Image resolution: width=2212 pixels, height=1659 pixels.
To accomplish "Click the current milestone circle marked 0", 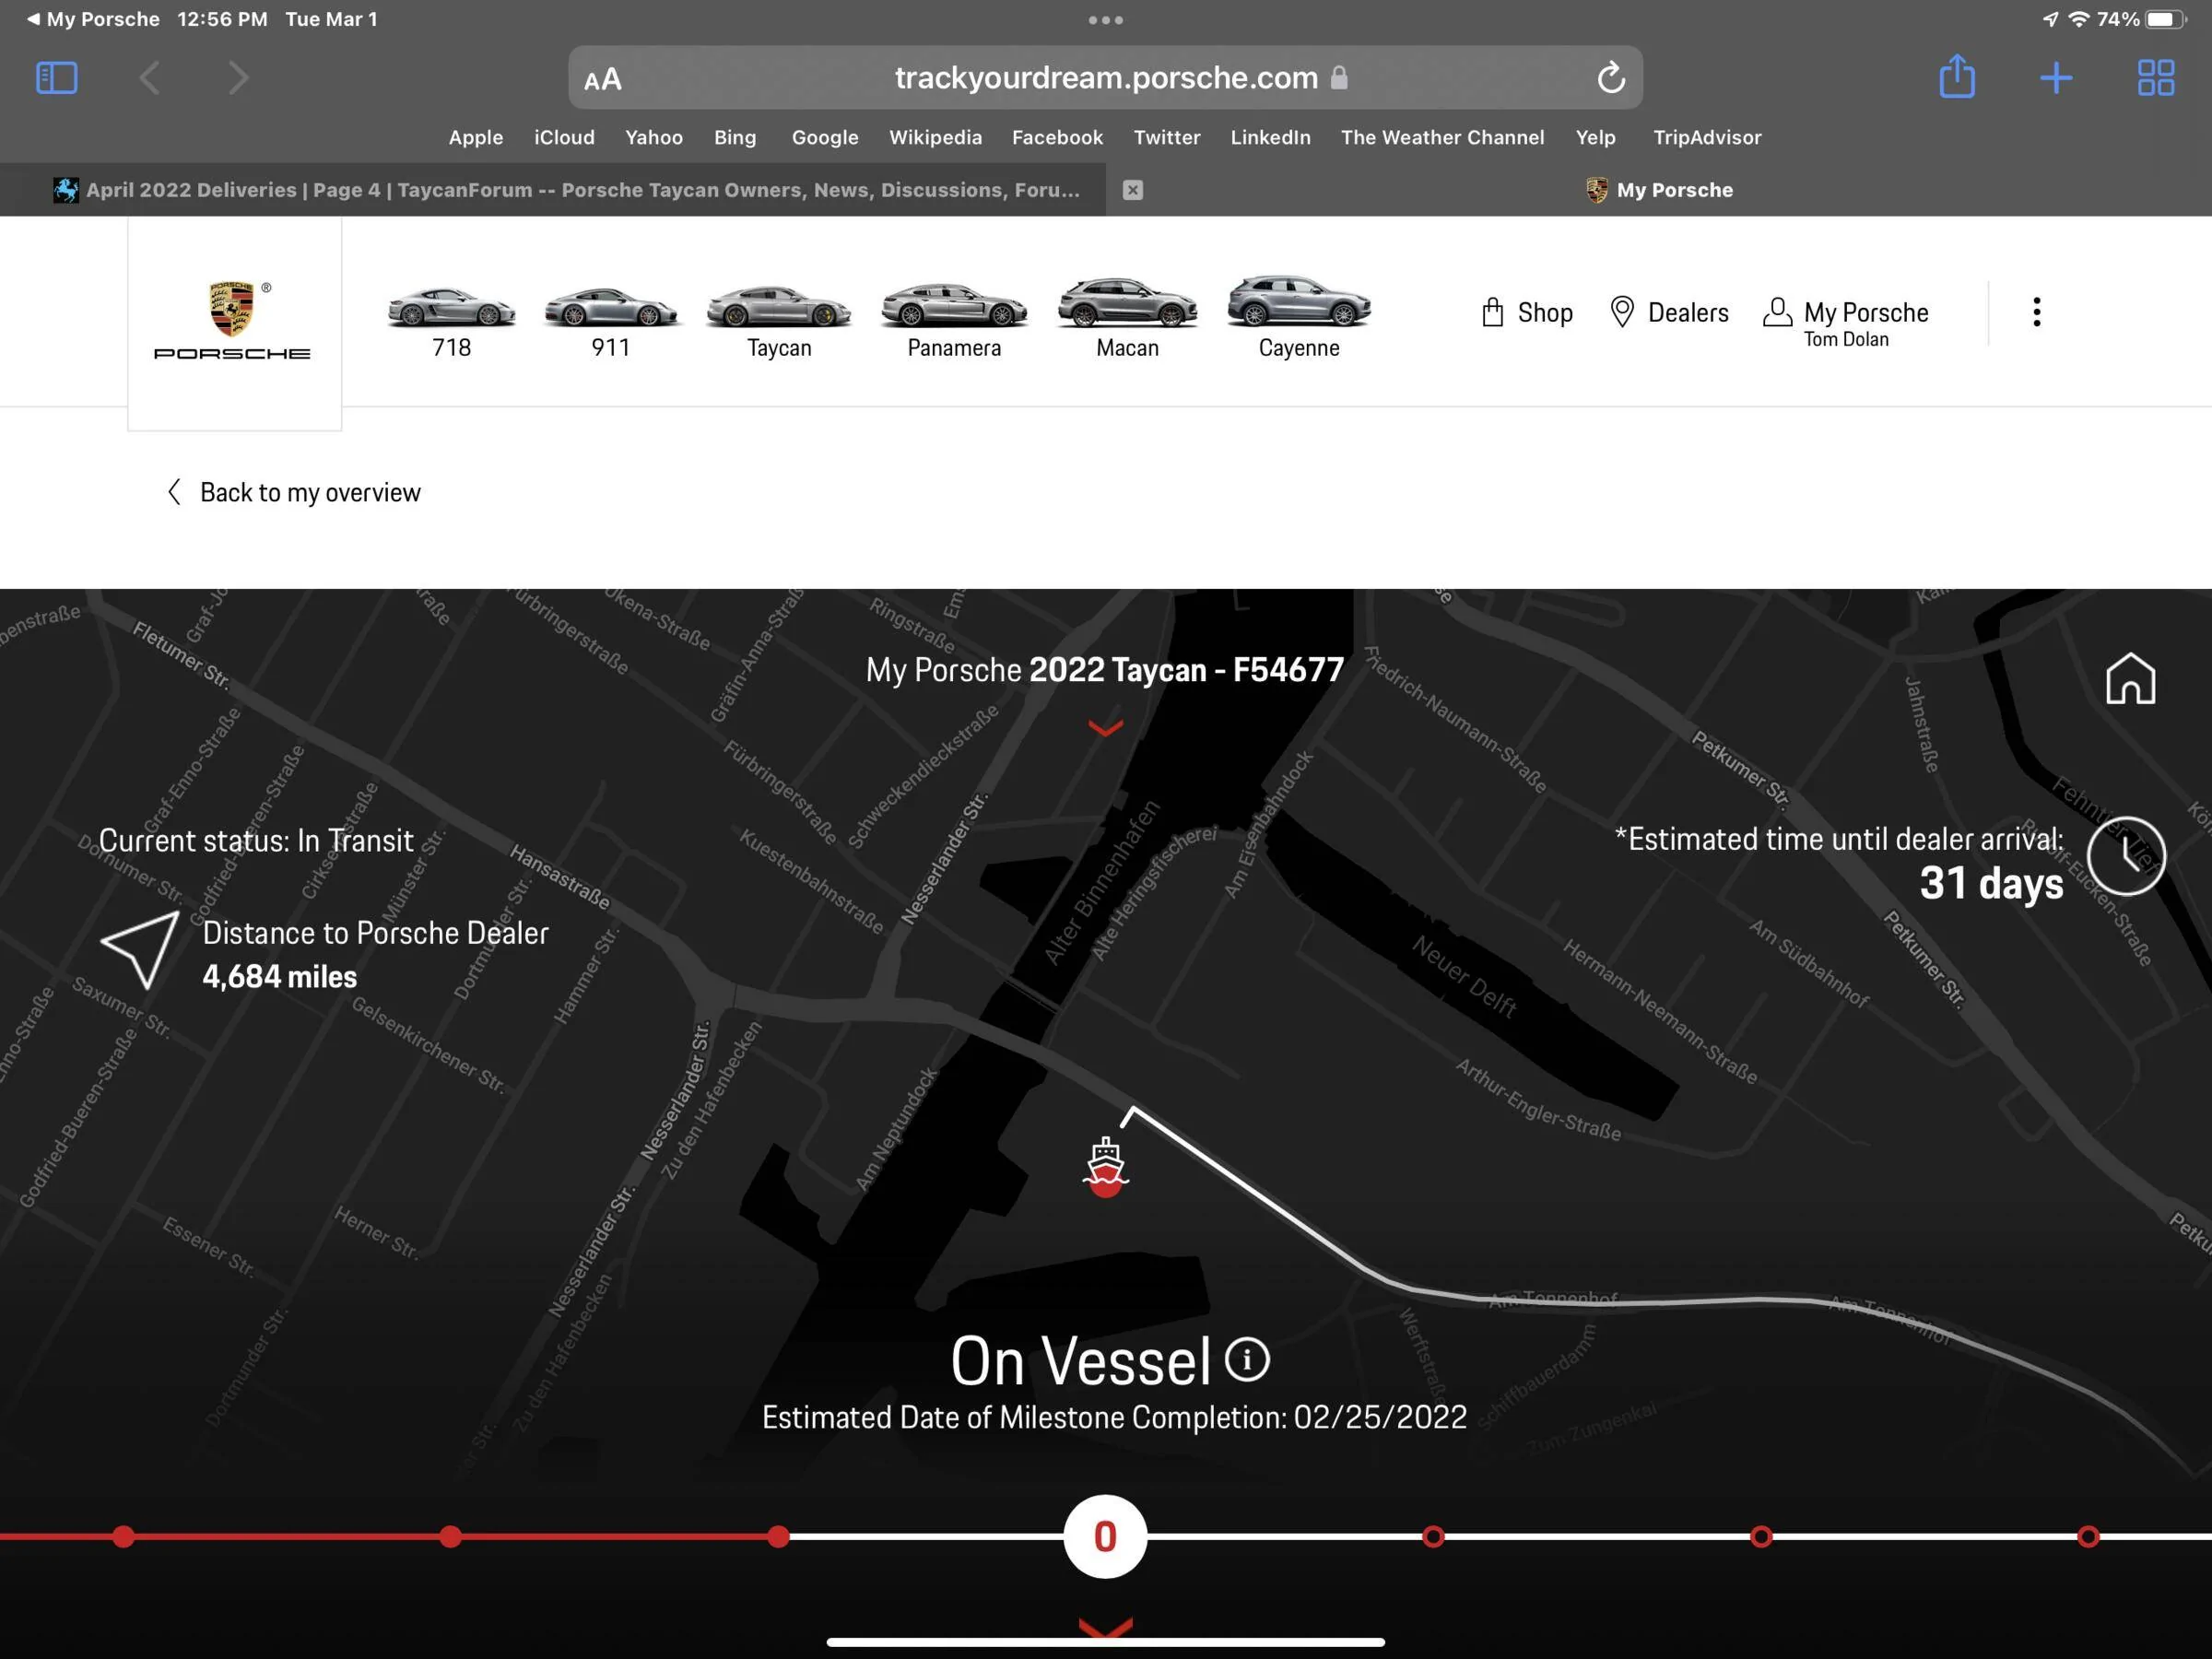I will 1105,1537.
